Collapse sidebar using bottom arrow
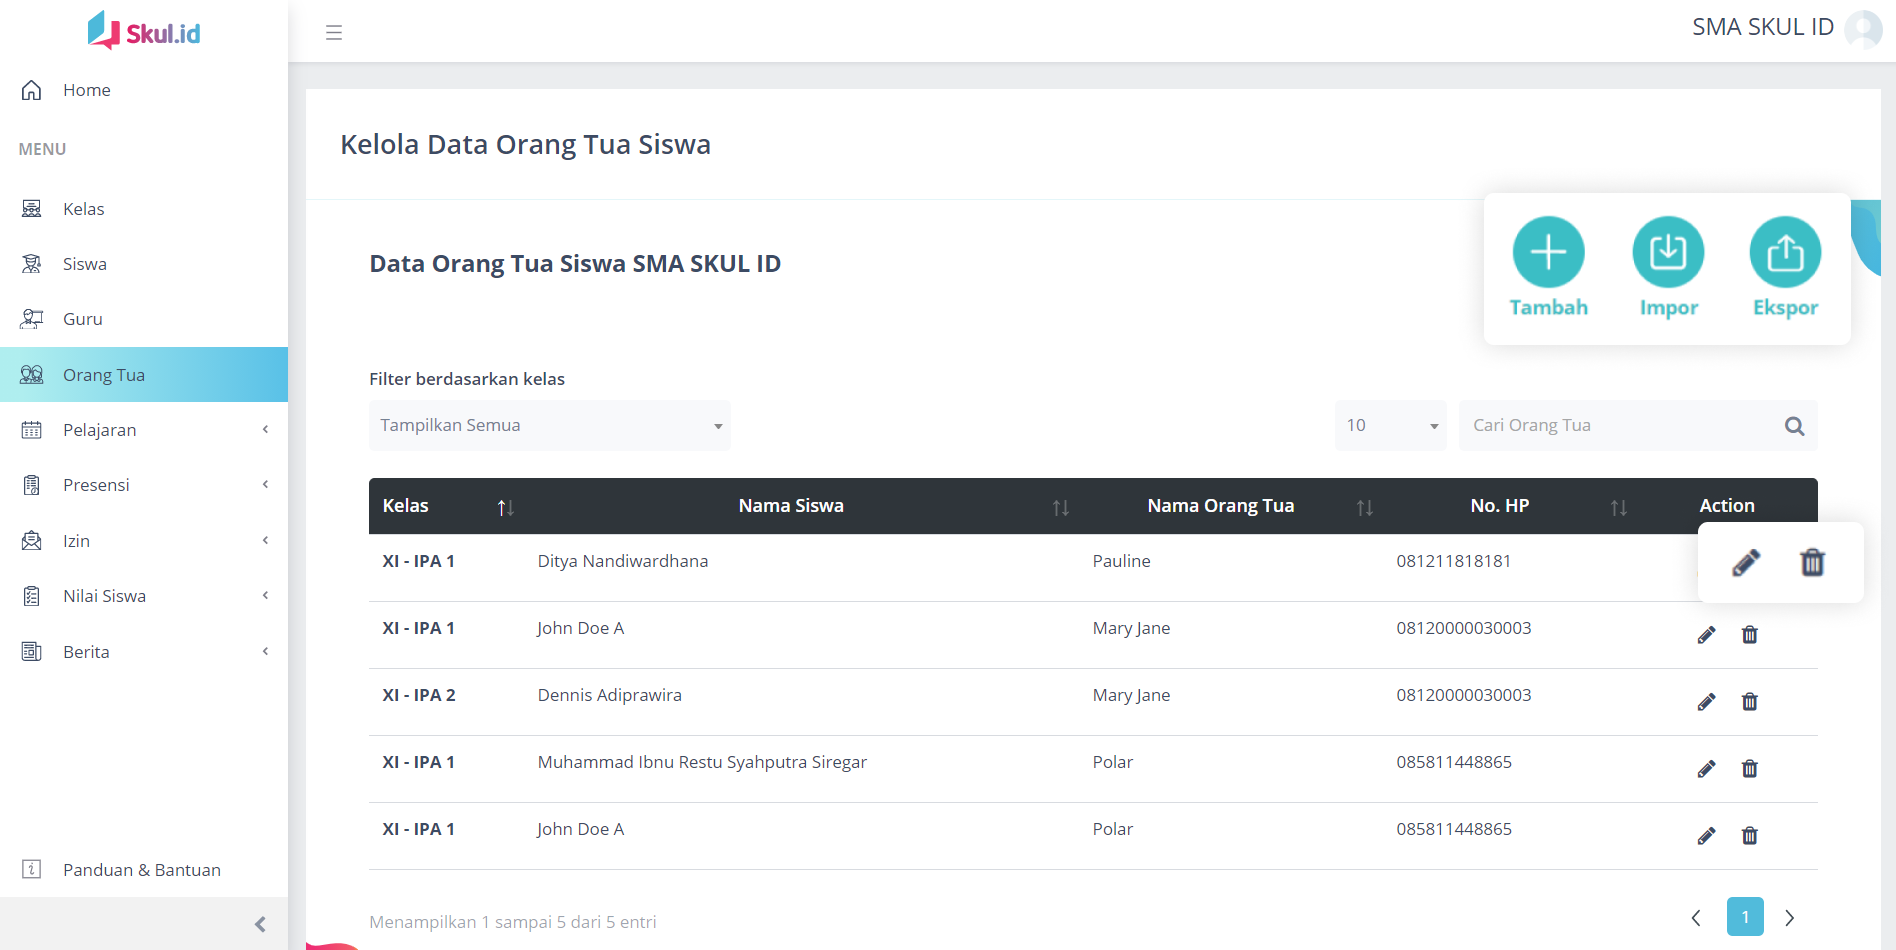This screenshot has width=1896, height=950. (260, 924)
